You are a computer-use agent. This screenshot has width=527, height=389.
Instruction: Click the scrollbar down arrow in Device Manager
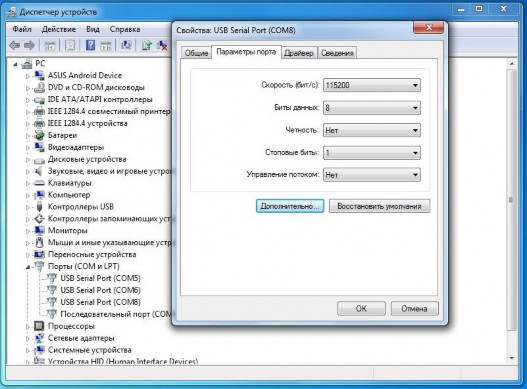point(511,358)
